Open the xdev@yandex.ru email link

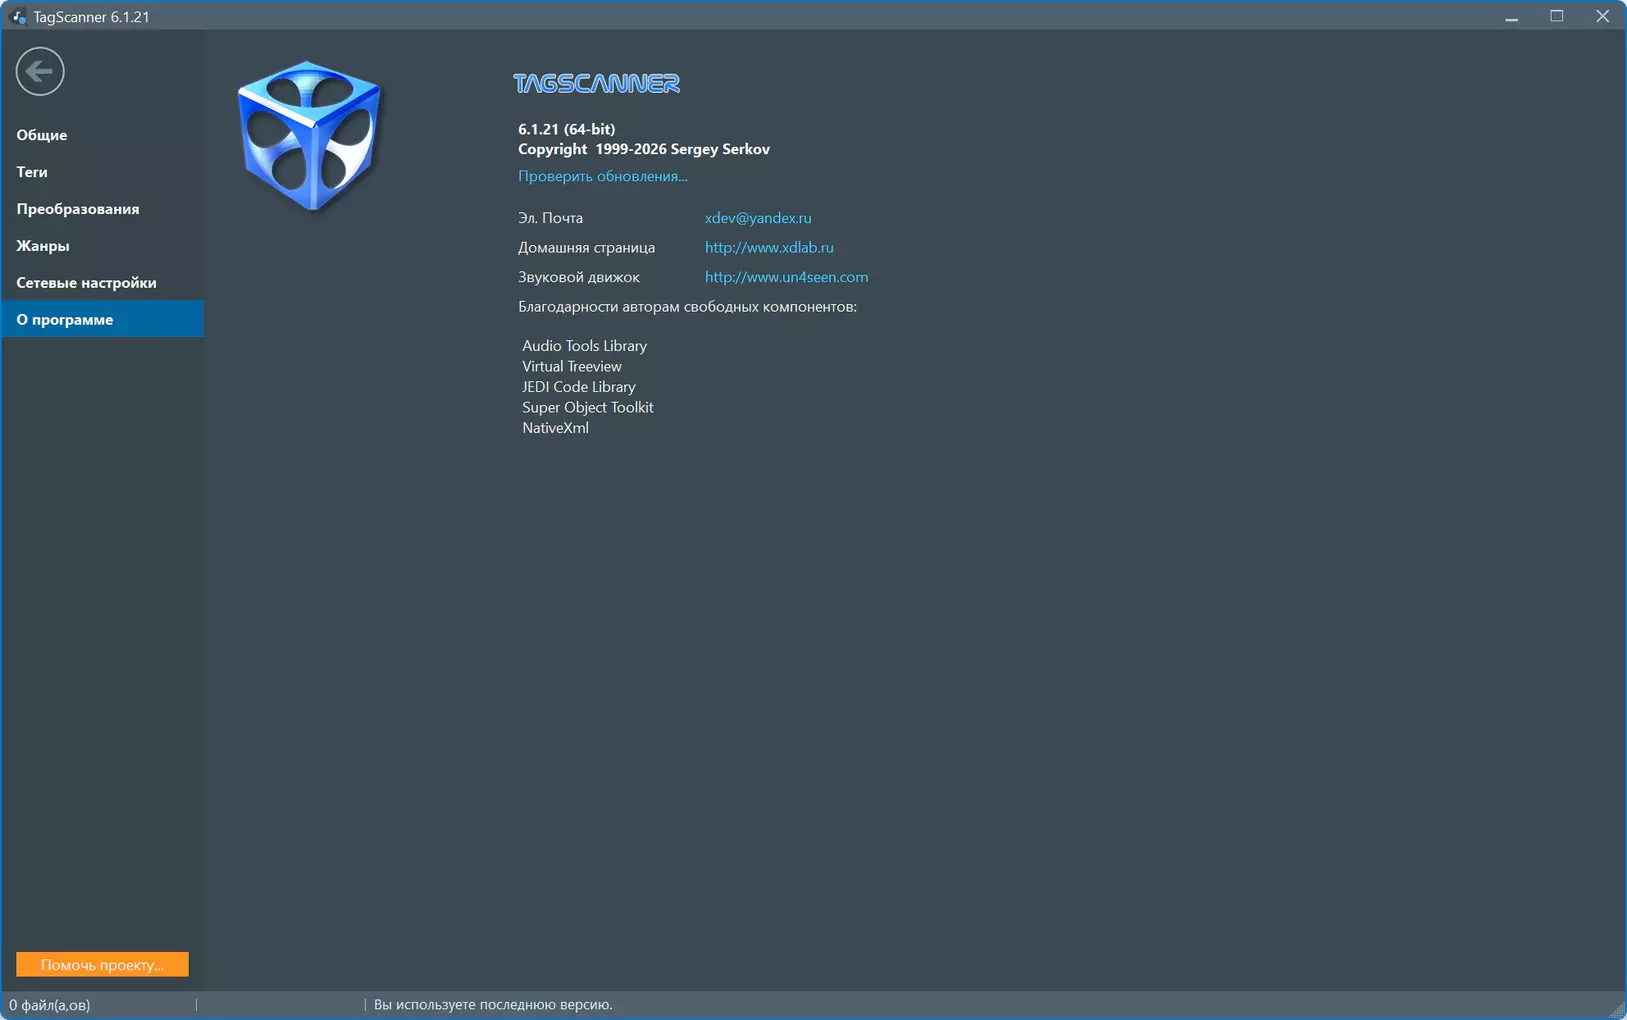pos(758,218)
